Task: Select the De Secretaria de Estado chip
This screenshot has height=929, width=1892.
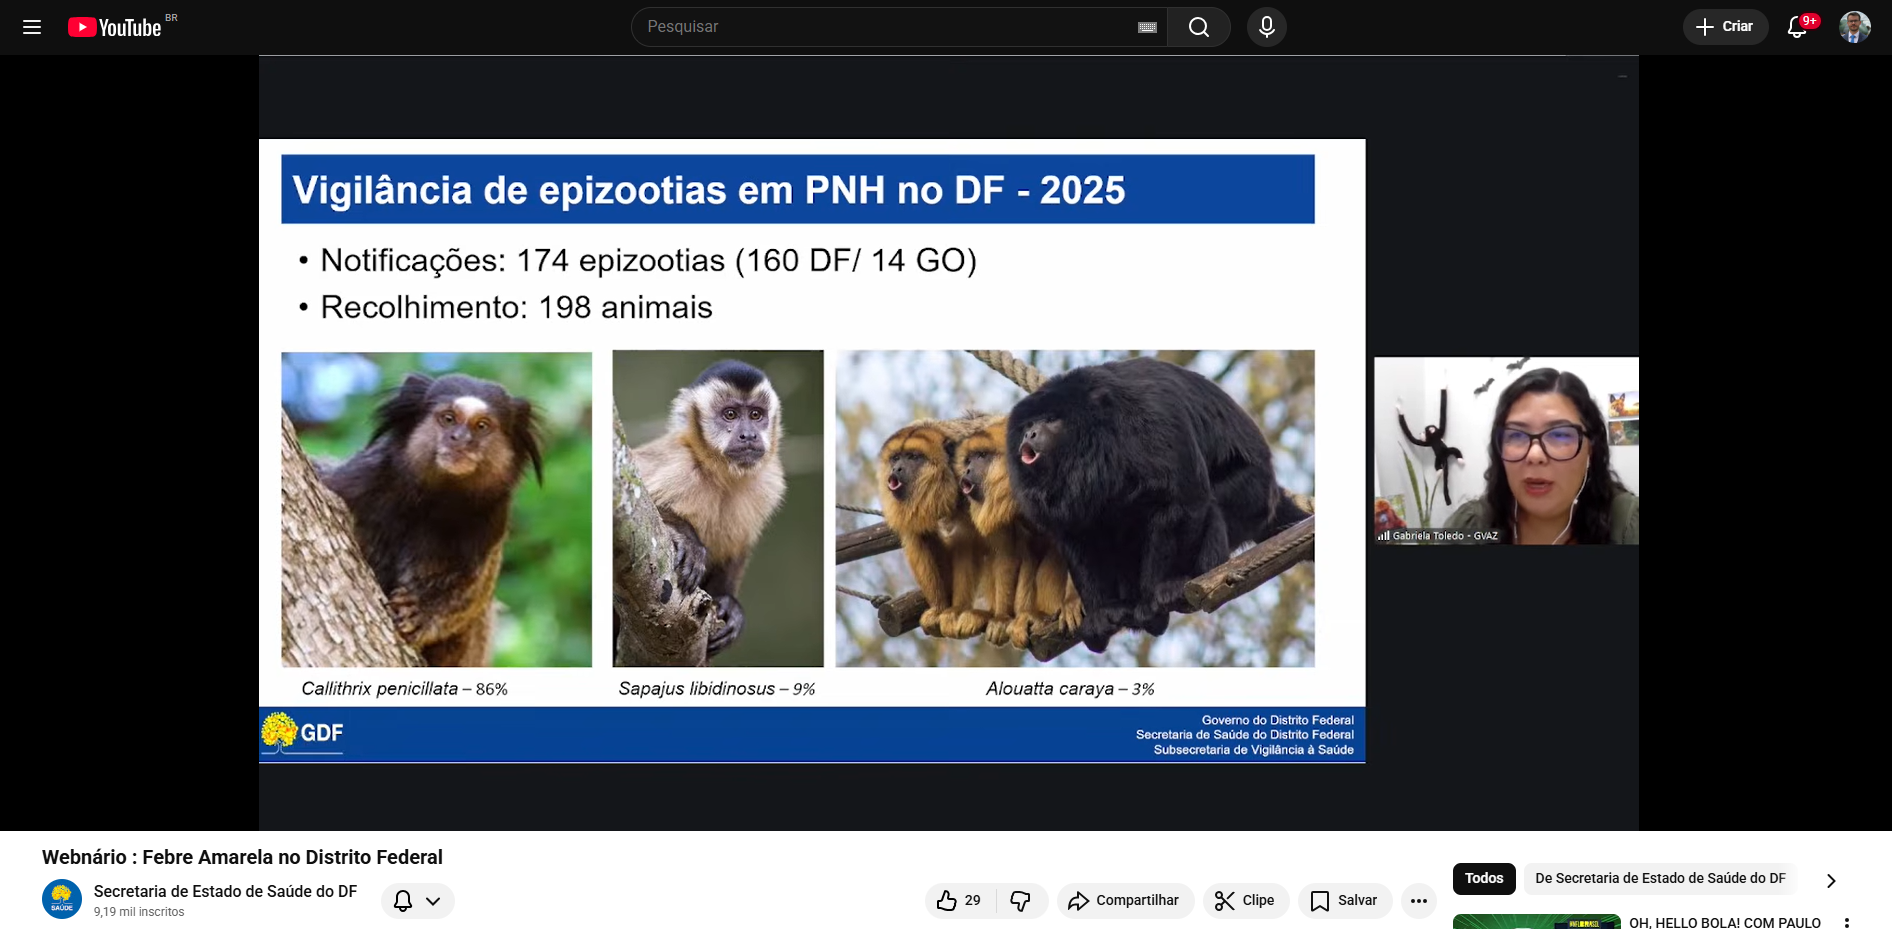Action: coord(1659,878)
